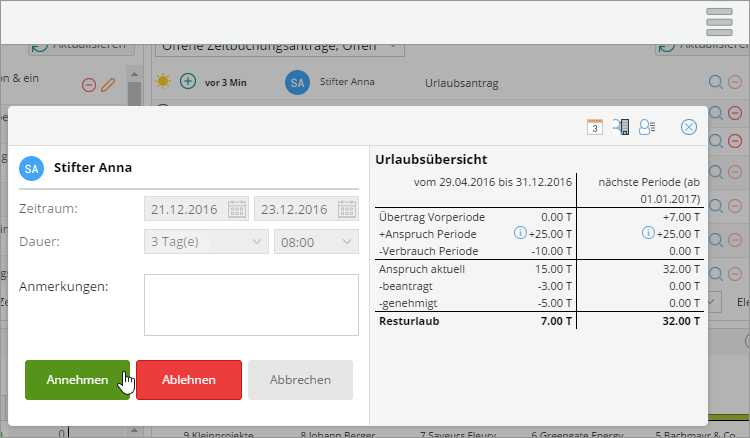
Task: Close the vacation request dialog
Action: point(688,127)
